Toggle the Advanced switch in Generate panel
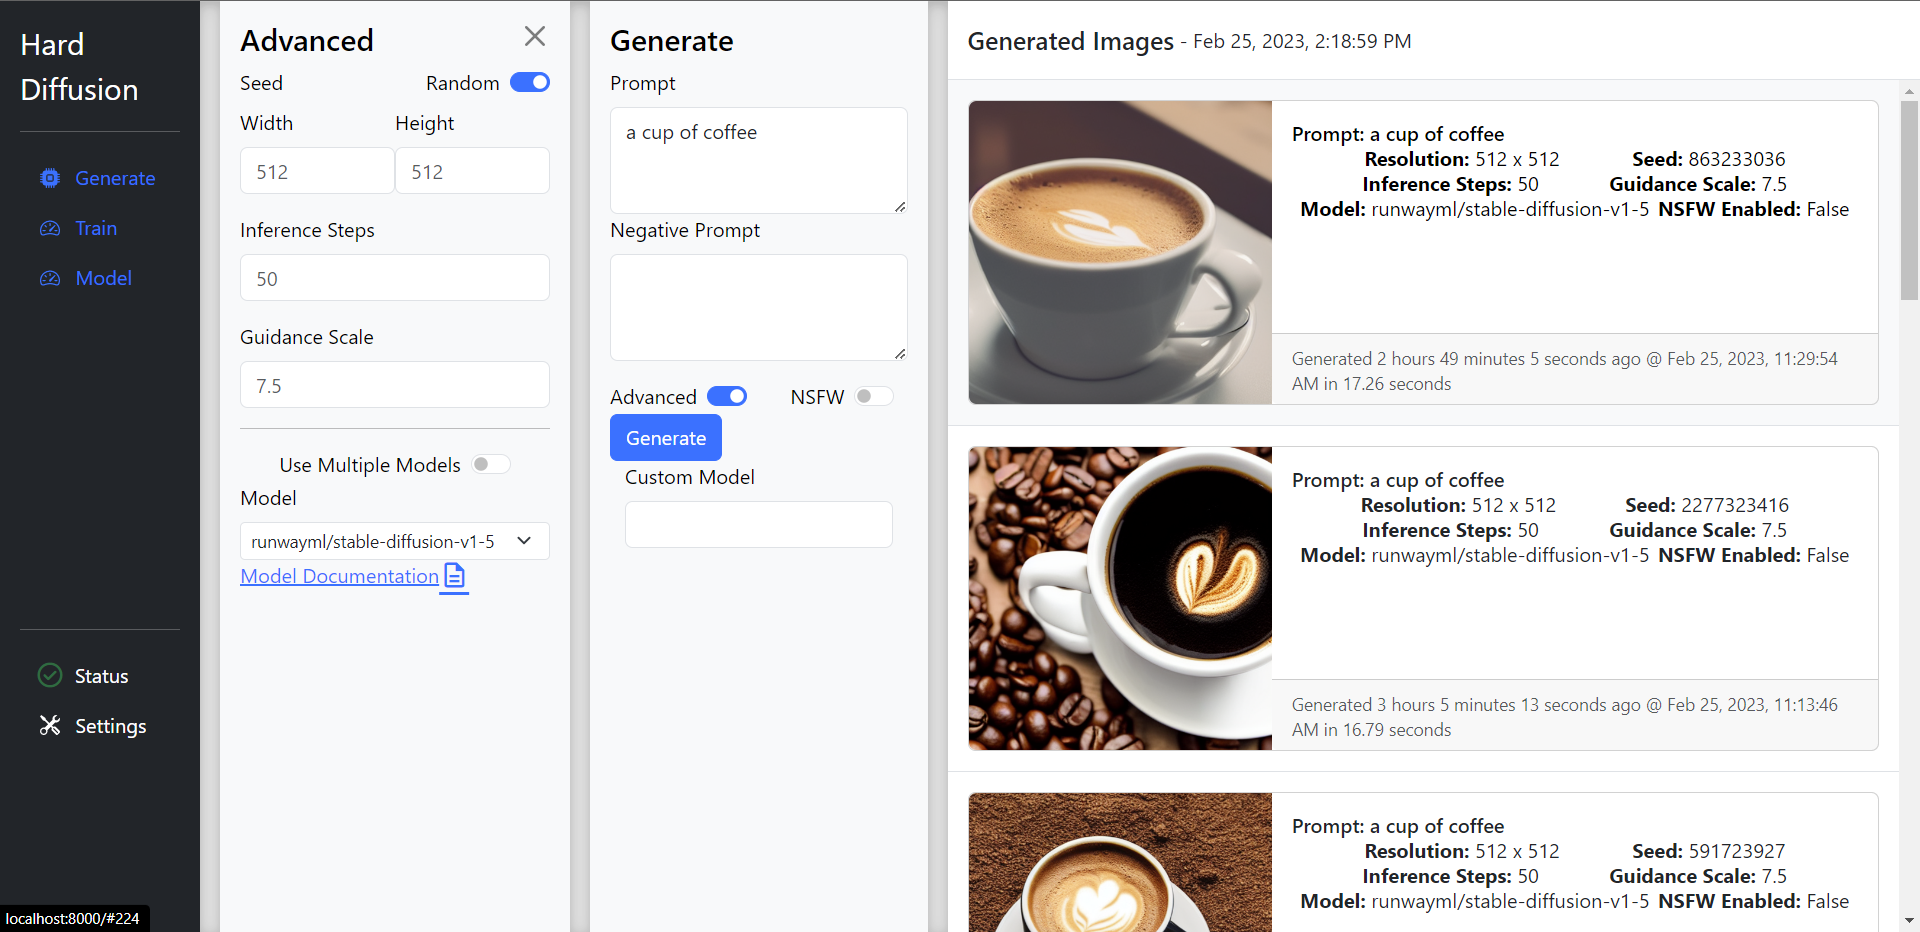The width and height of the screenshot is (1920, 932). click(727, 396)
